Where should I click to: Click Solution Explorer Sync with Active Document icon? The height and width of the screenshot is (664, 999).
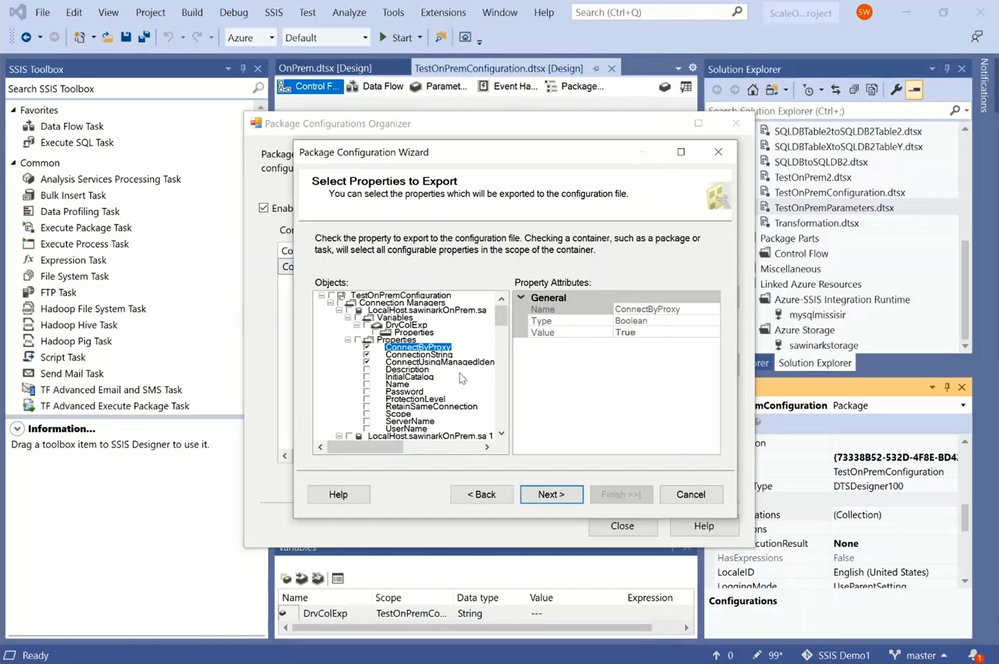pyautogui.click(x=835, y=90)
